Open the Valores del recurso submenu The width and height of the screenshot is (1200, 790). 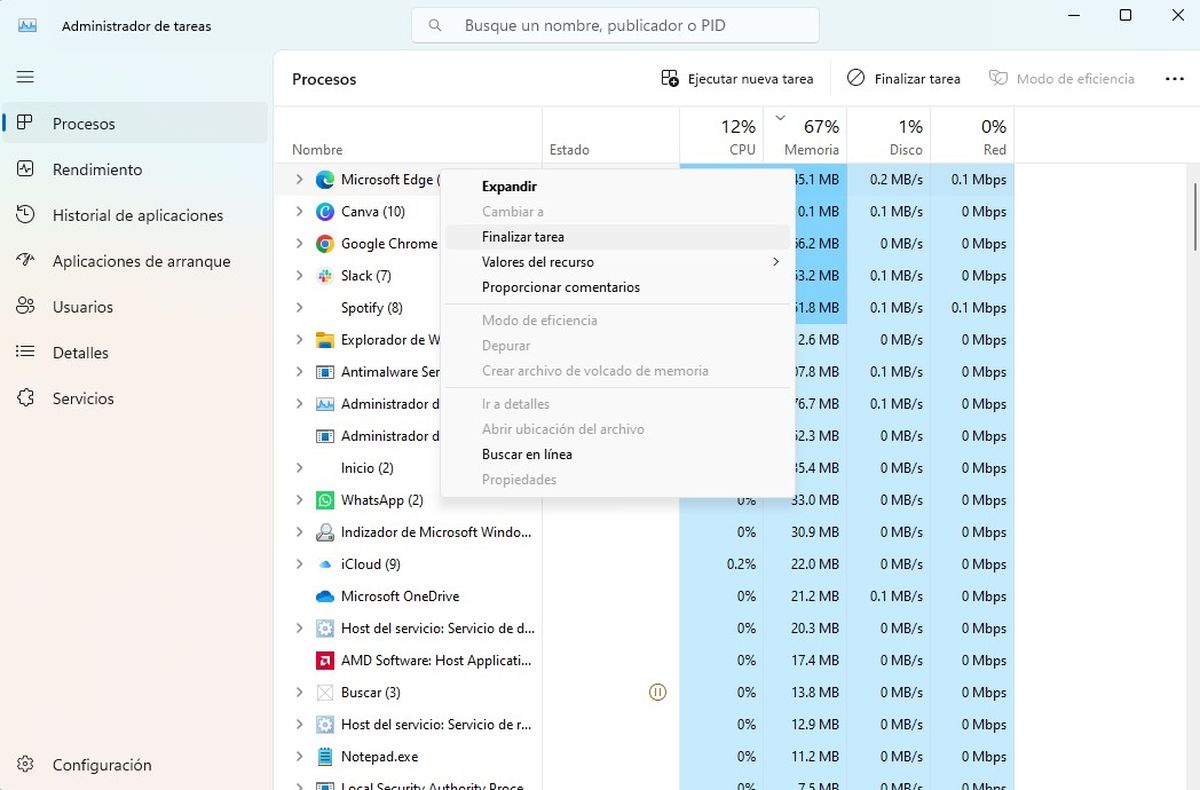[537, 261]
